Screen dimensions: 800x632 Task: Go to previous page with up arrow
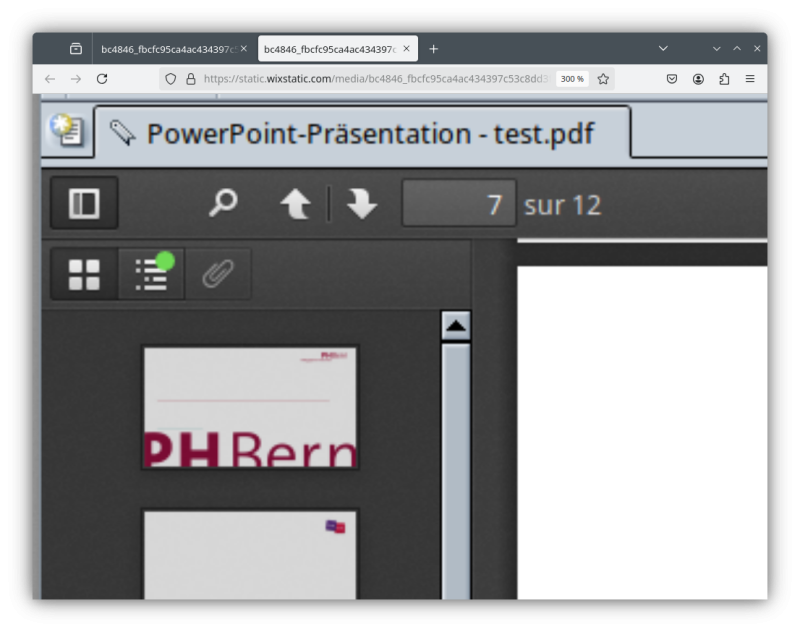[295, 204]
